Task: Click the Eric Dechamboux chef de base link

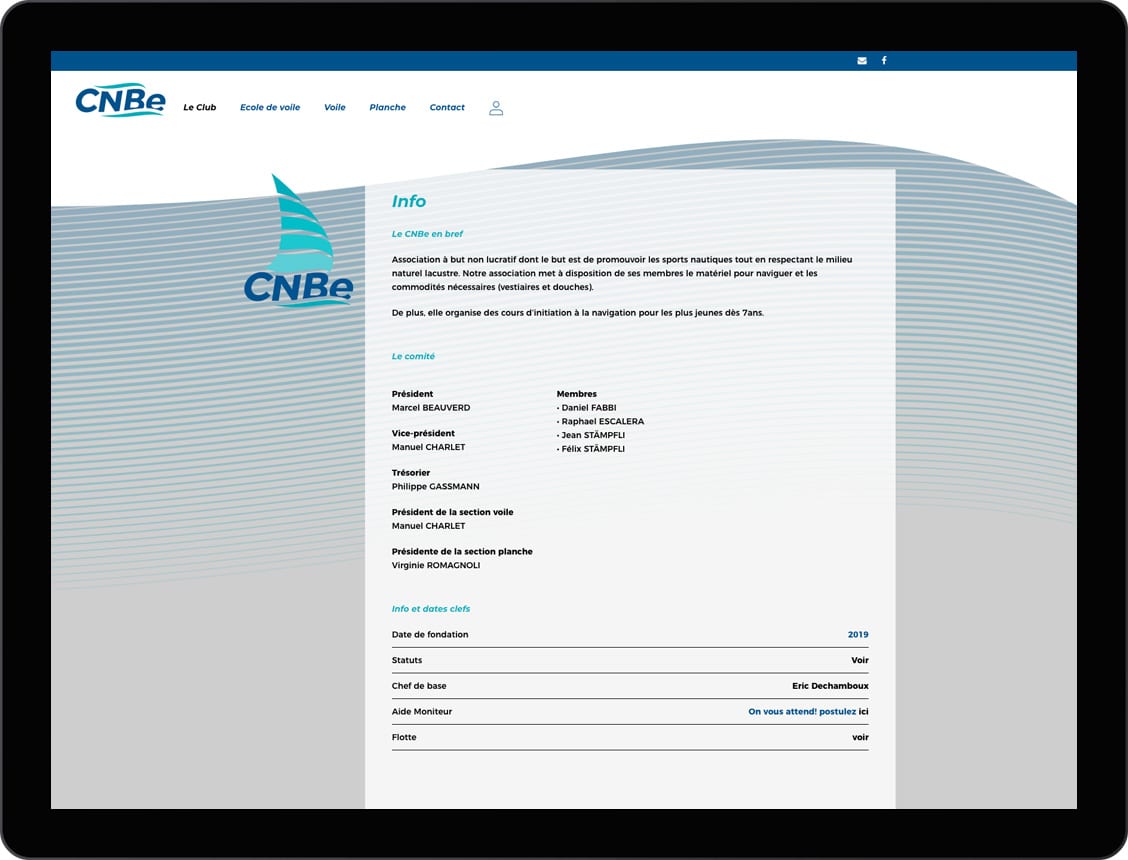Action: 830,686
